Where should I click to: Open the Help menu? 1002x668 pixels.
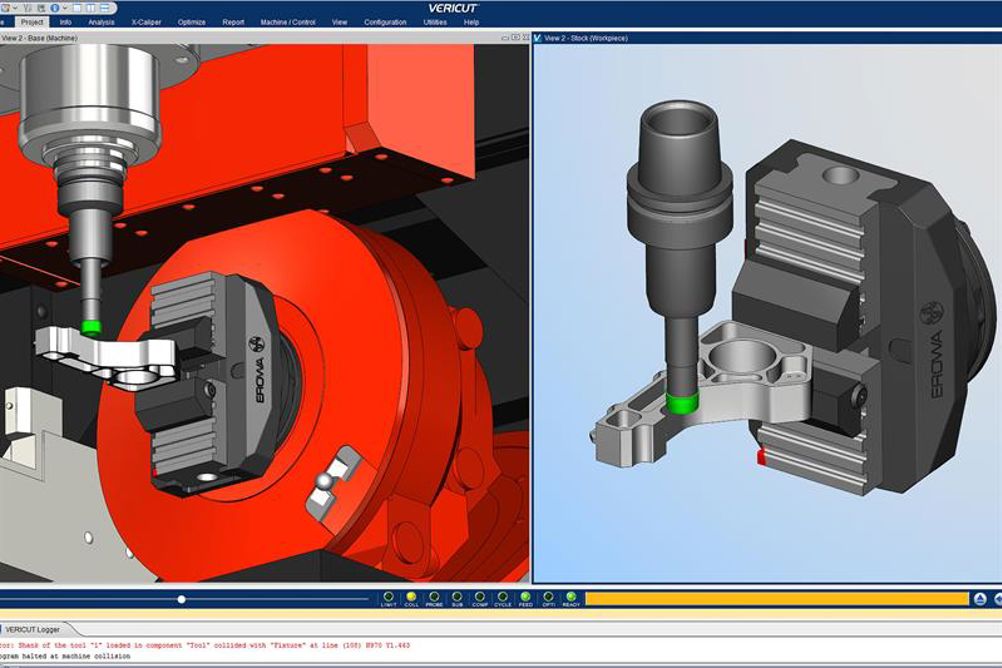coord(472,22)
